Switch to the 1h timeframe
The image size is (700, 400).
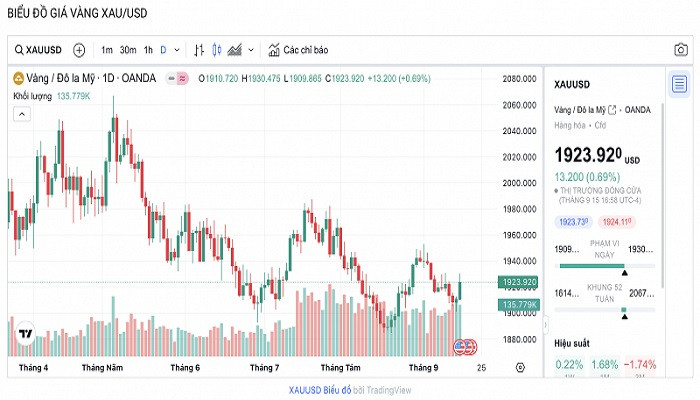point(148,50)
